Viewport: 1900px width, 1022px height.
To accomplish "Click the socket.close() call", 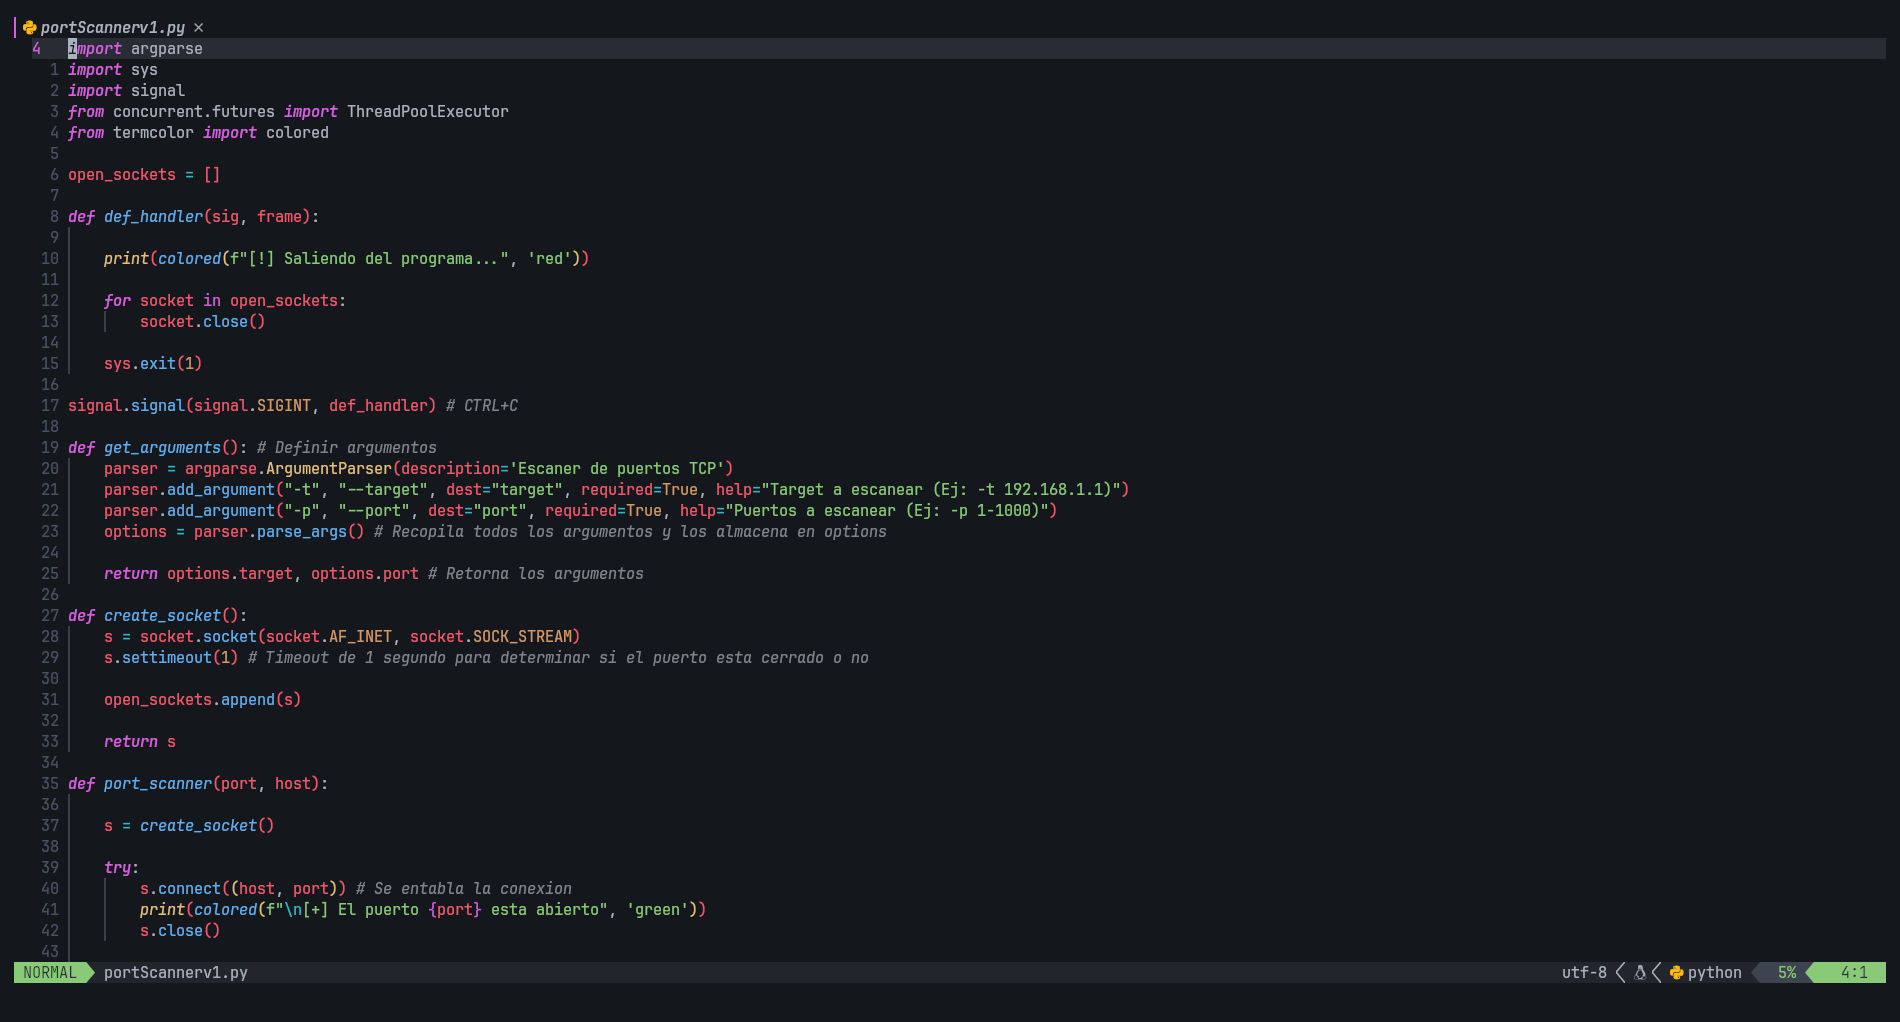I will [x=203, y=321].
